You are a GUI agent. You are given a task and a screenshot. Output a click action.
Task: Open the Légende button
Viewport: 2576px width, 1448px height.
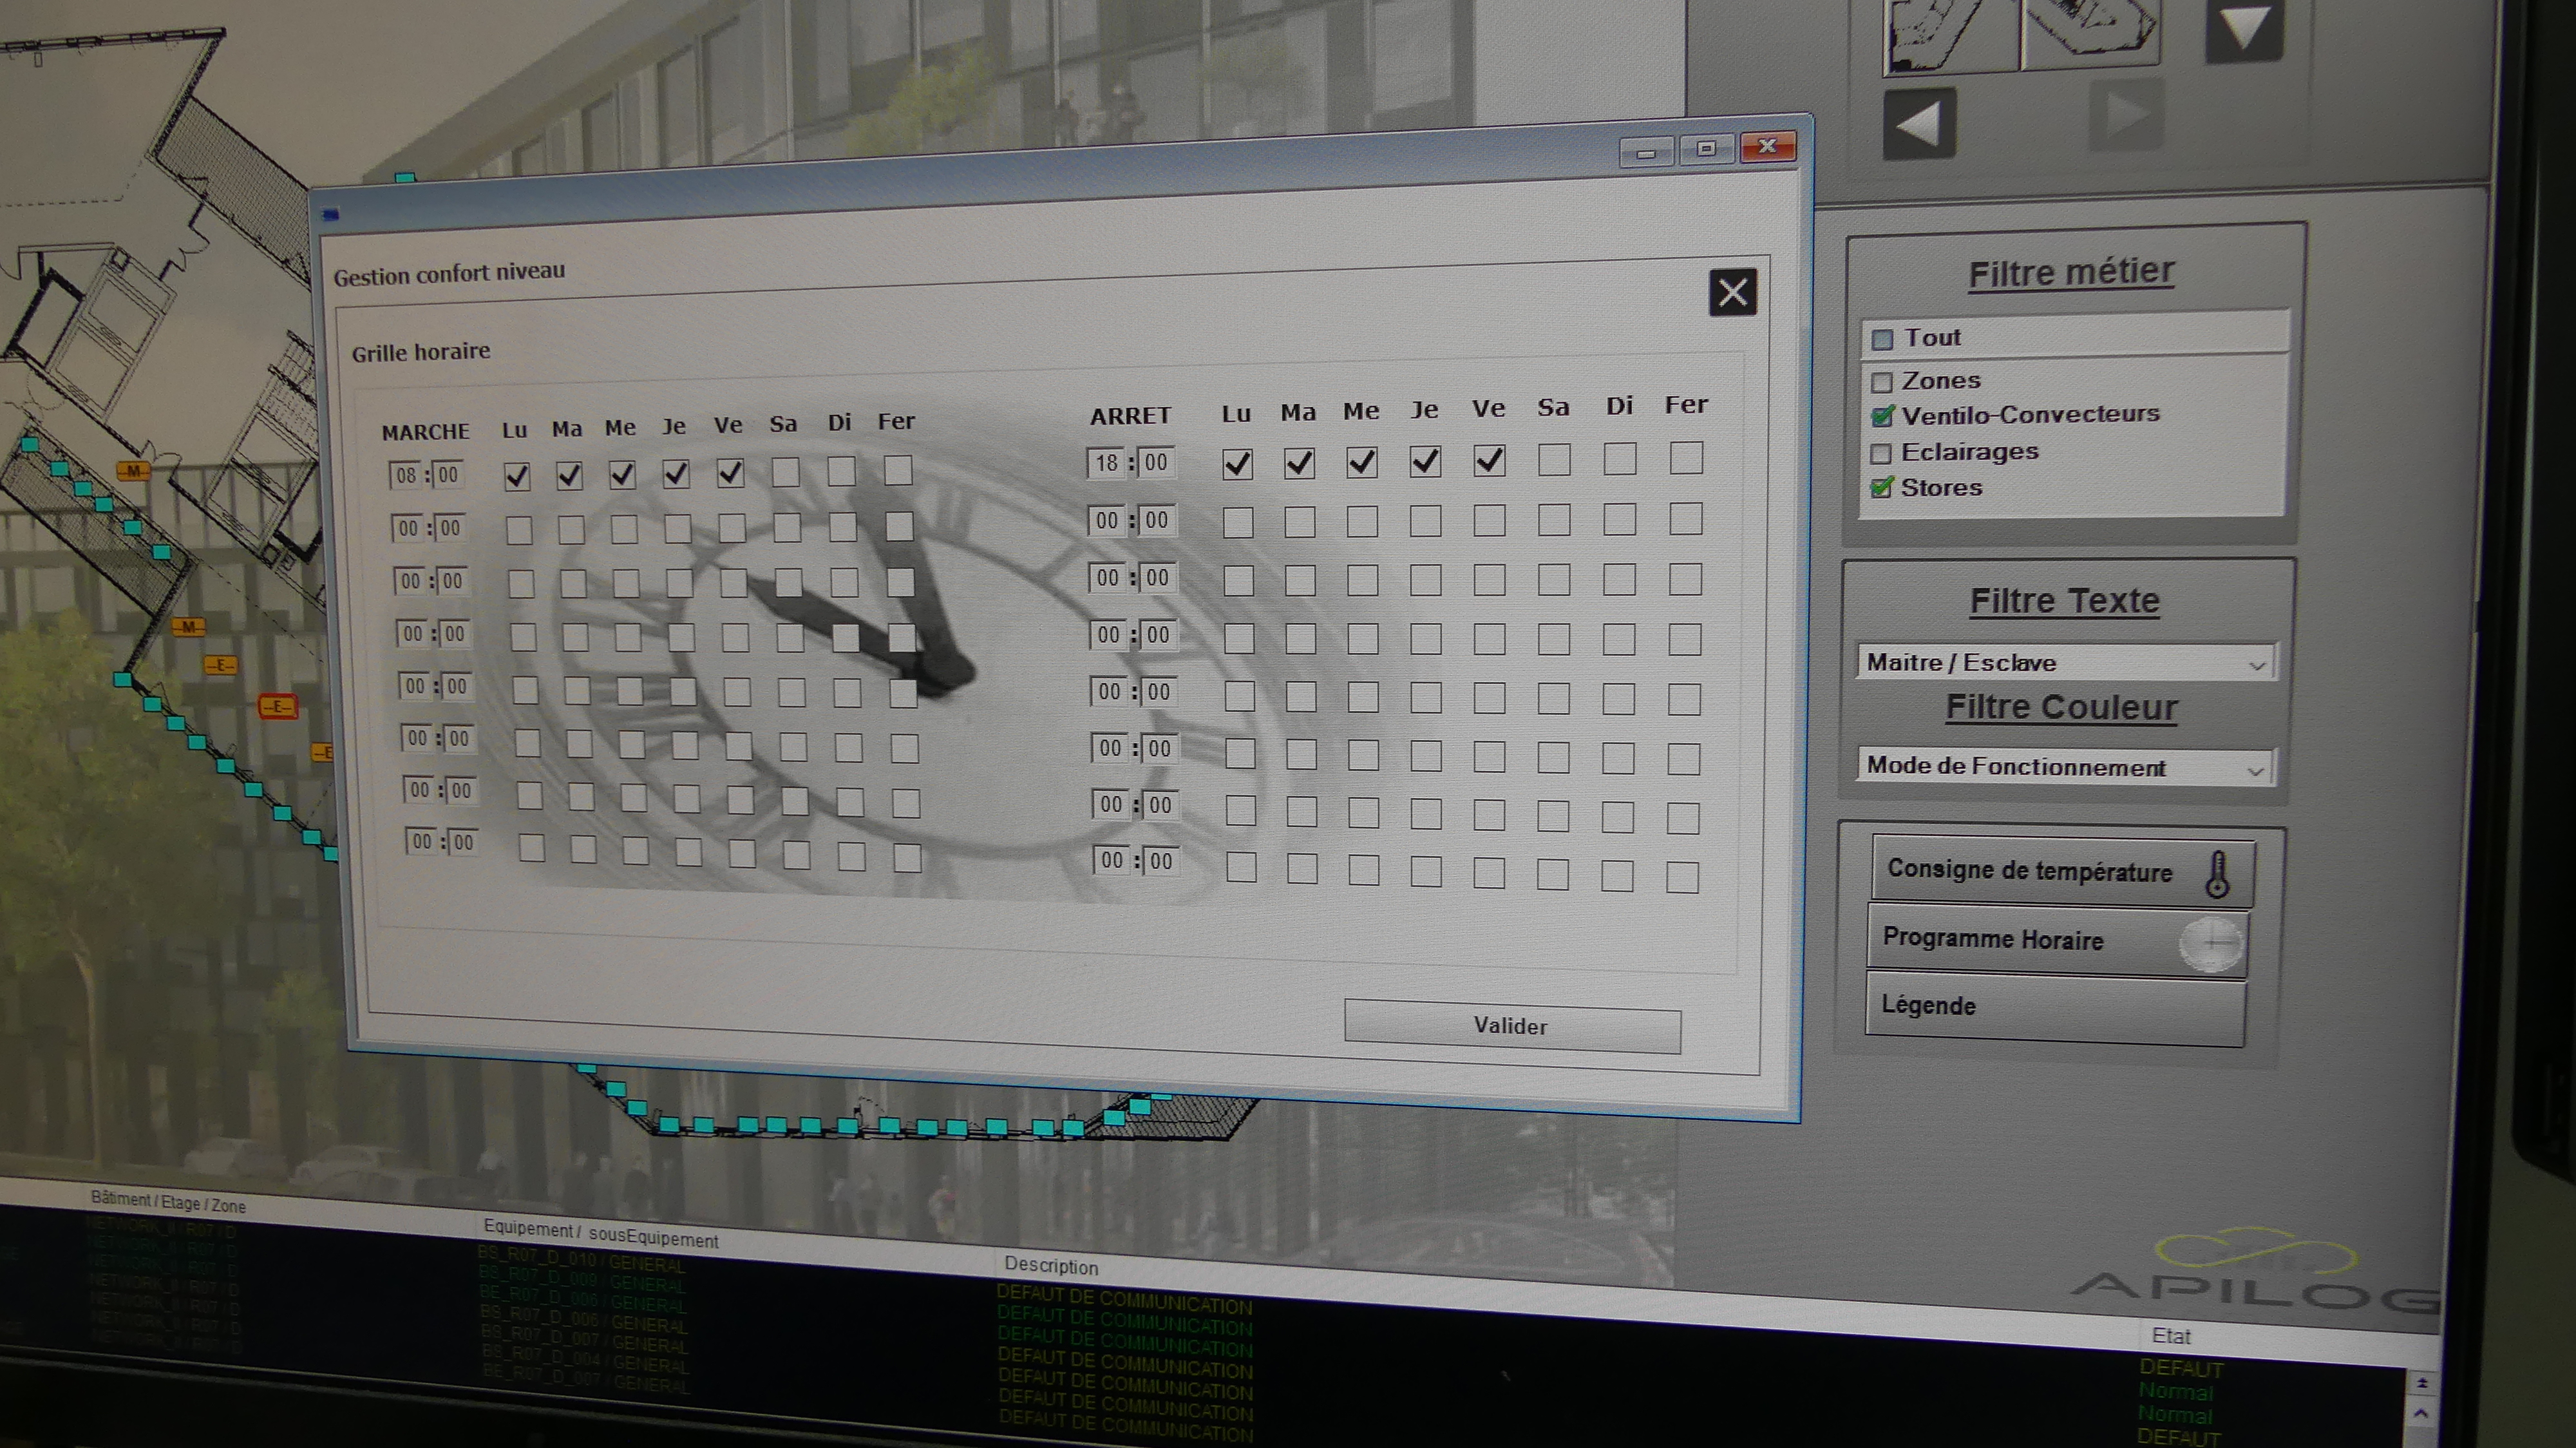point(2054,1007)
